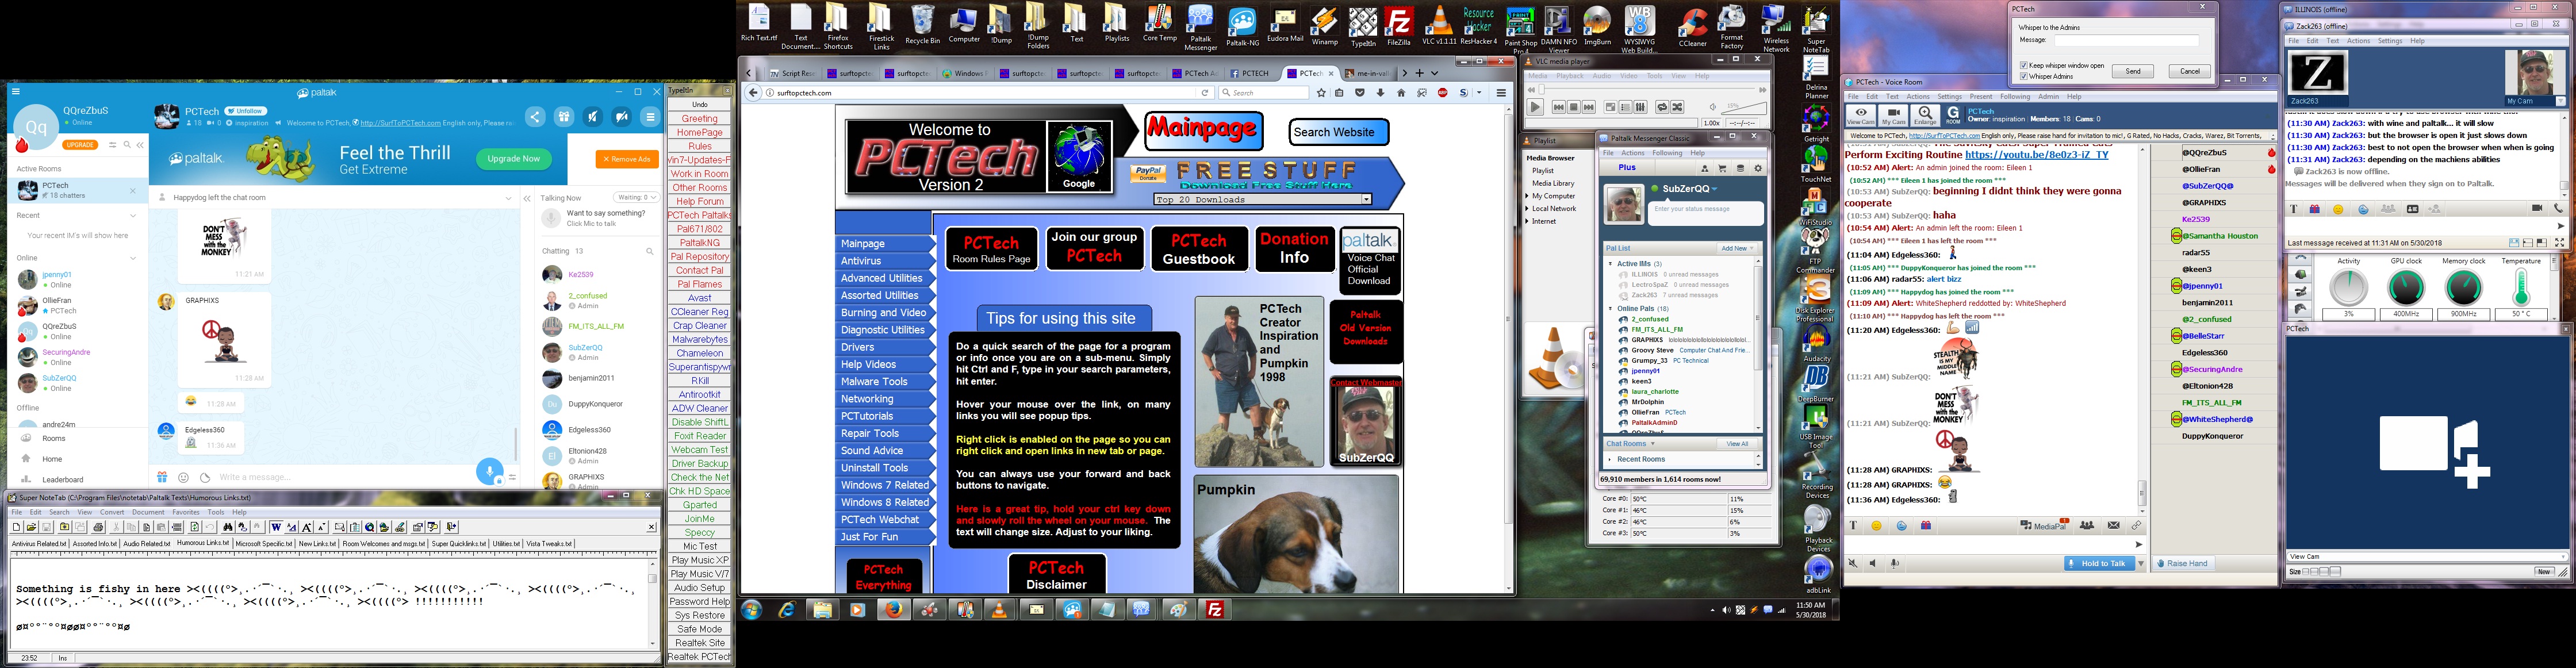This screenshot has height=668, width=2576.
Task: Click Enlarge magnifier button in Voice Room
Action: [x=1925, y=115]
